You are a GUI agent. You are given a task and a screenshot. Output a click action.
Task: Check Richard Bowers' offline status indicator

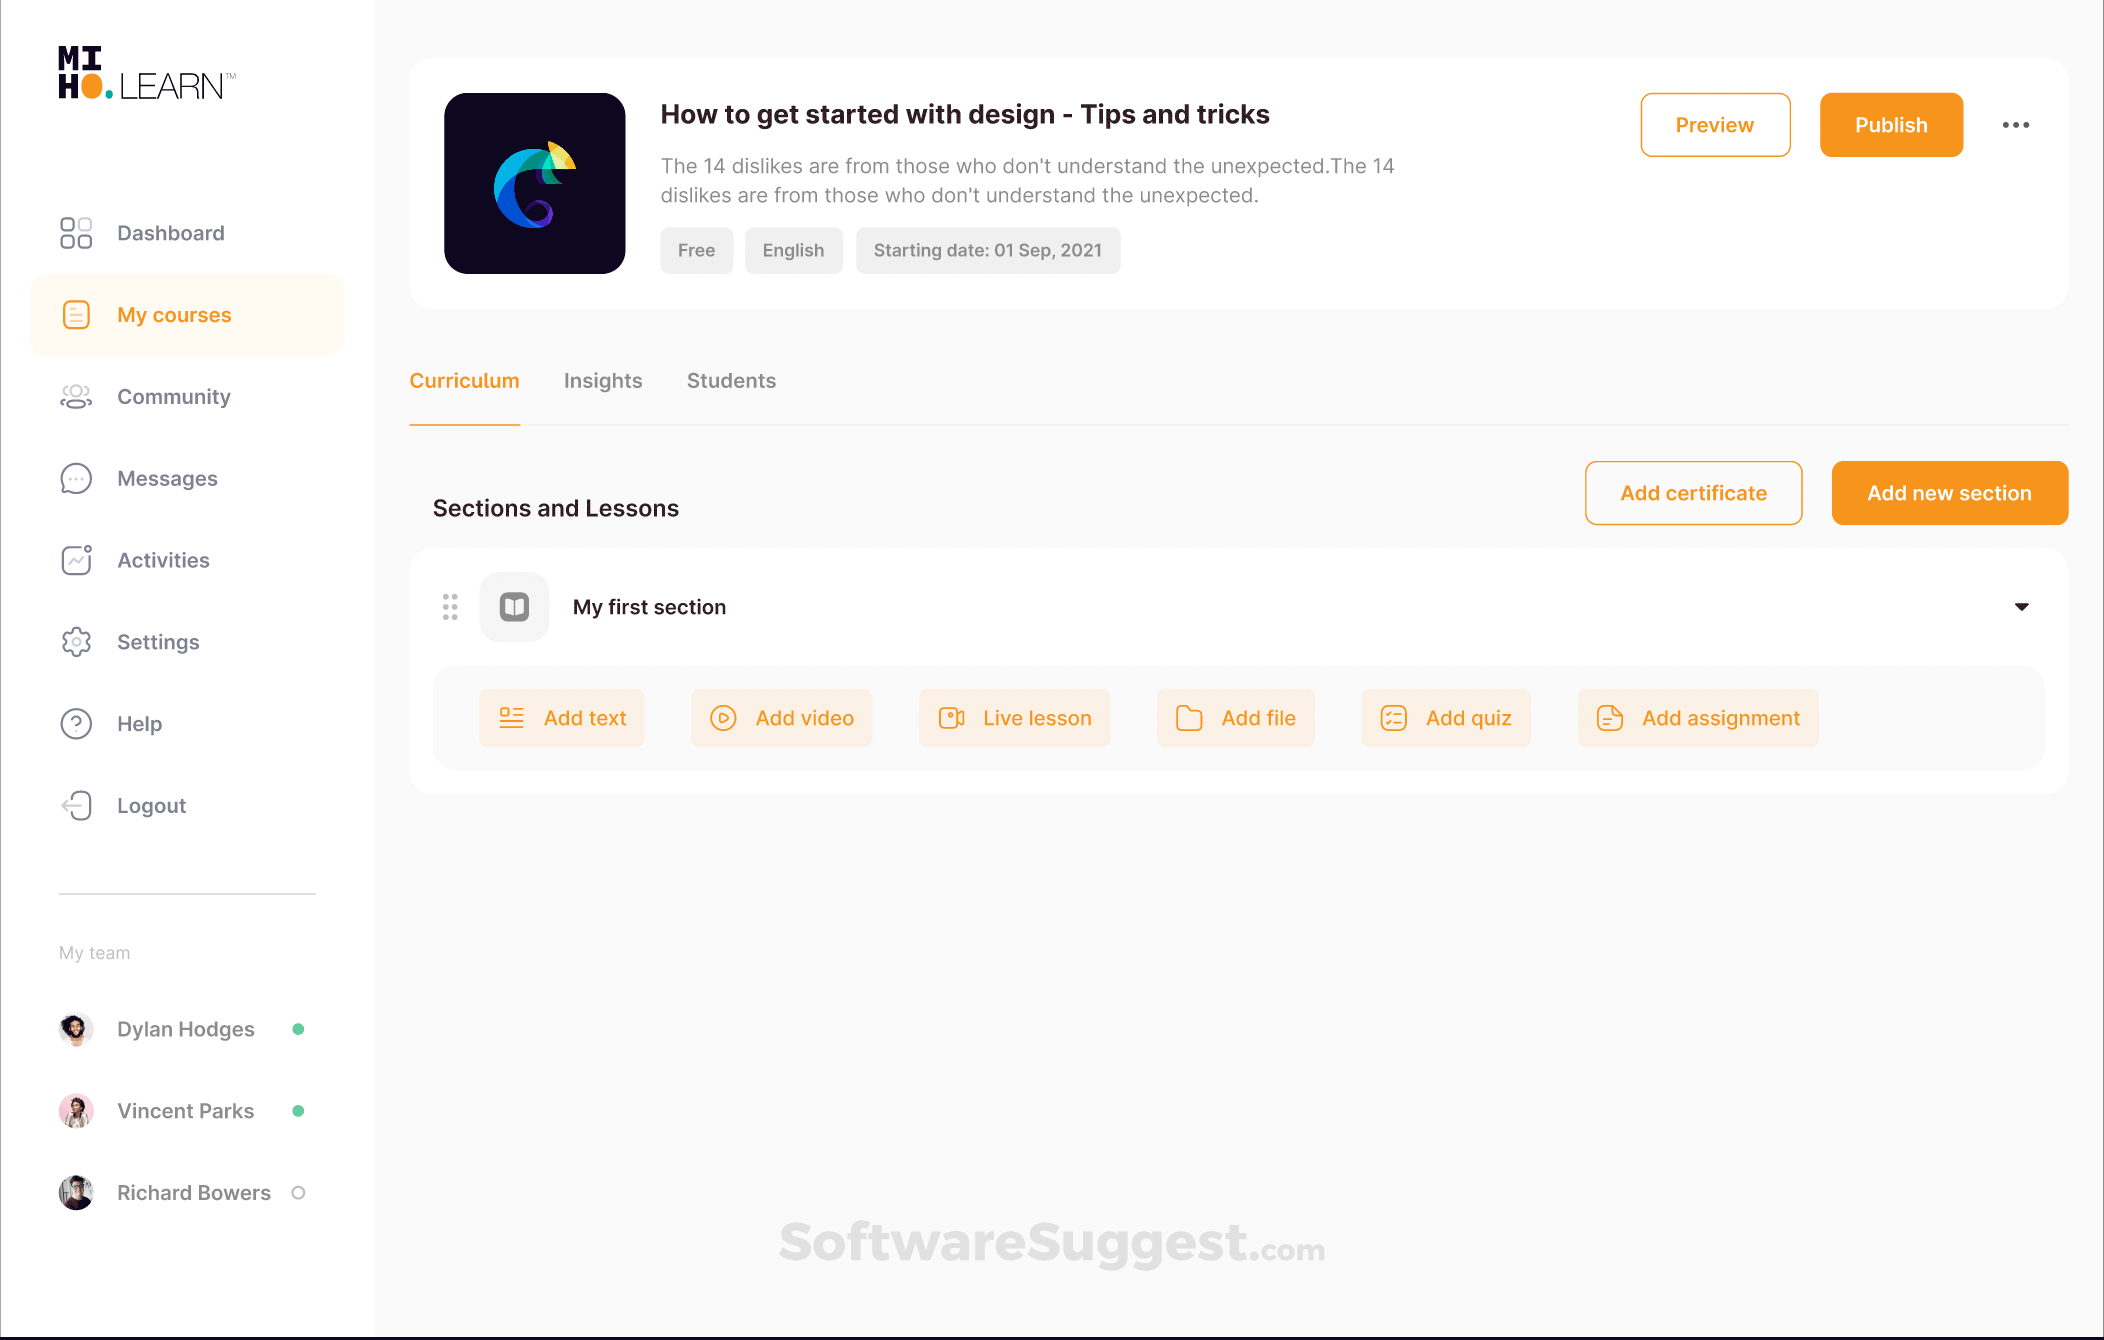(298, 1192)
